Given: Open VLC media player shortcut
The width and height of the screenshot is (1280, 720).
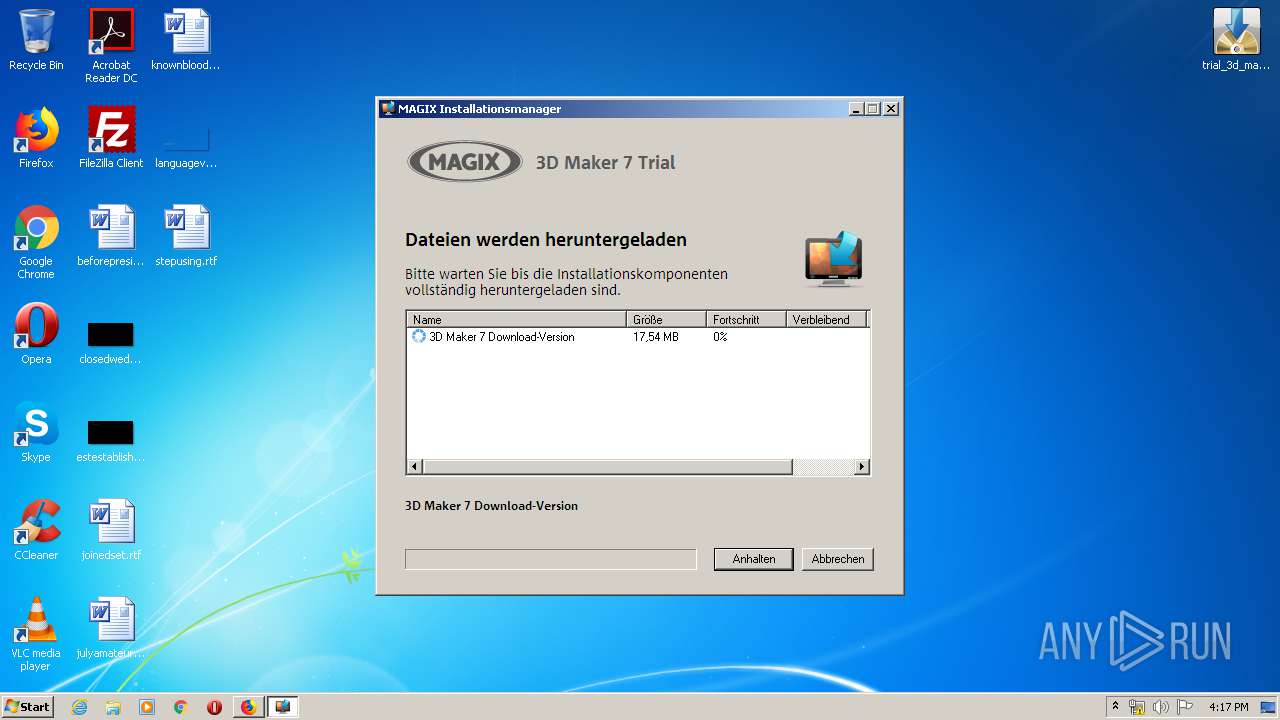Looking at the screenshot, I should click(36, 634).
